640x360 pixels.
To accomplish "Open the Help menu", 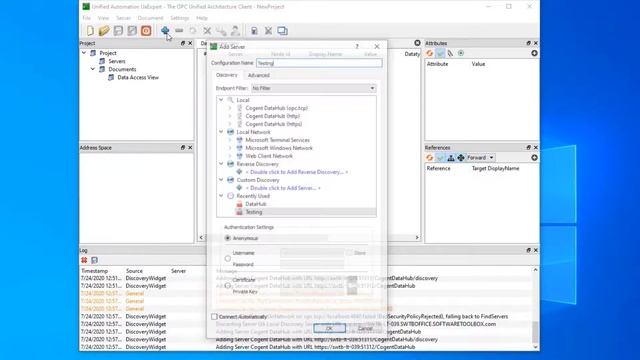I will click(202, 18).
